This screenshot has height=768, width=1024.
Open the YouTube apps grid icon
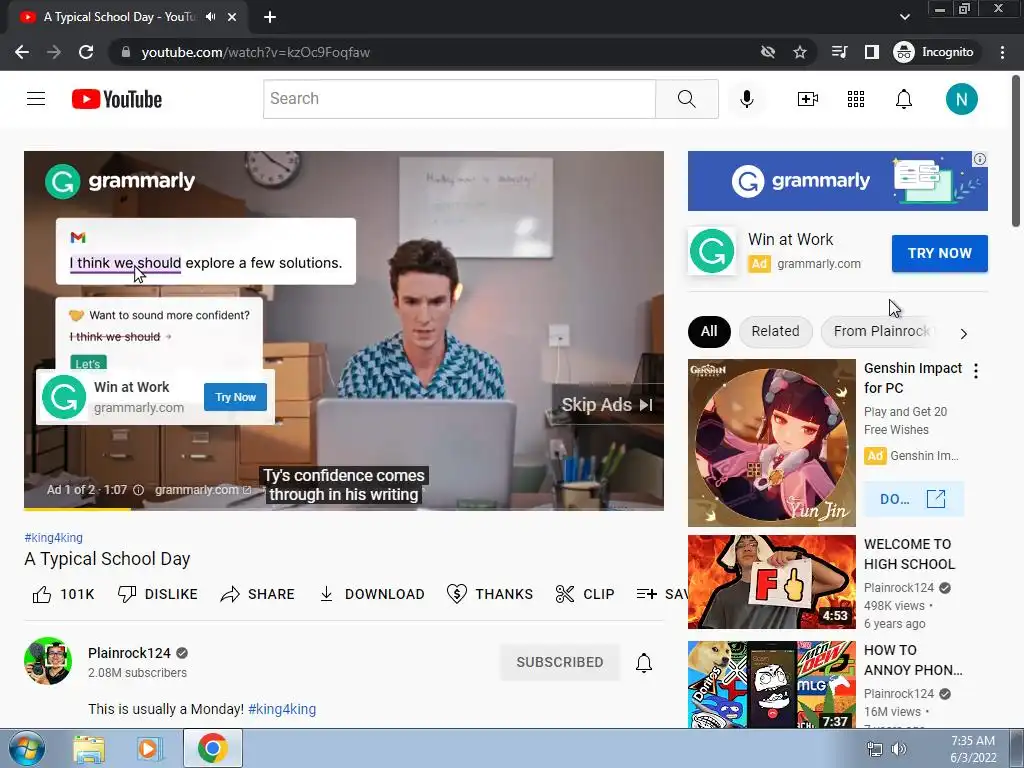tap(856, 99)
